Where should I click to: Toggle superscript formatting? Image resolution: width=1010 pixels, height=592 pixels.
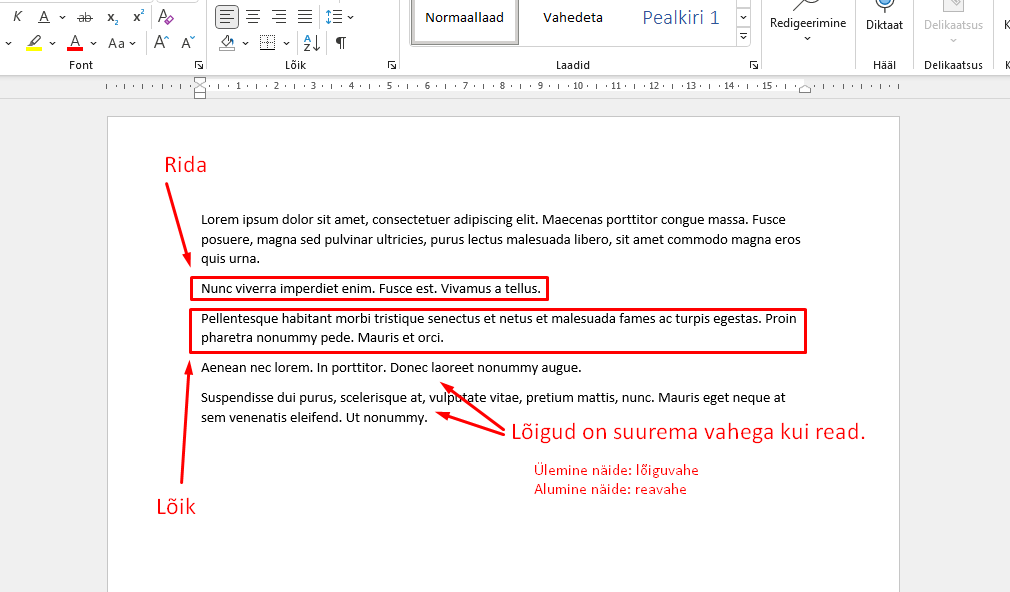(138, 17)
